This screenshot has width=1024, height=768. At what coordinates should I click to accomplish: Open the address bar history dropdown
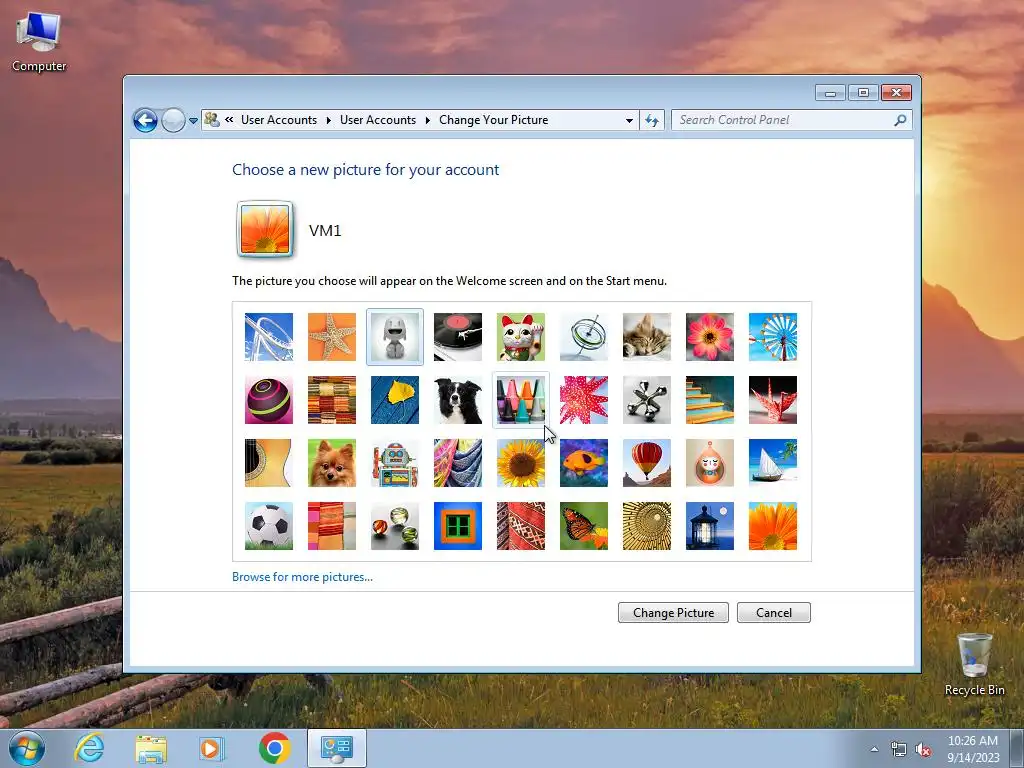pyautogui.click(x=629, y=120)
